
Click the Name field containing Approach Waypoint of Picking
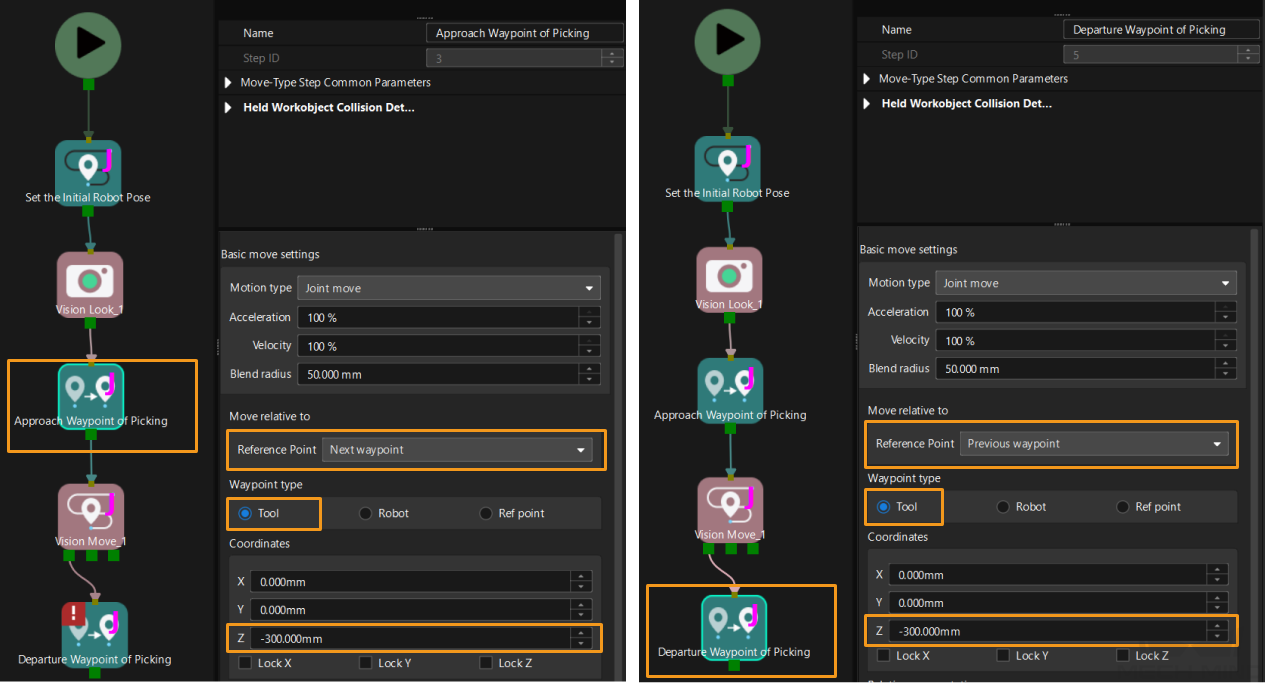525,33
